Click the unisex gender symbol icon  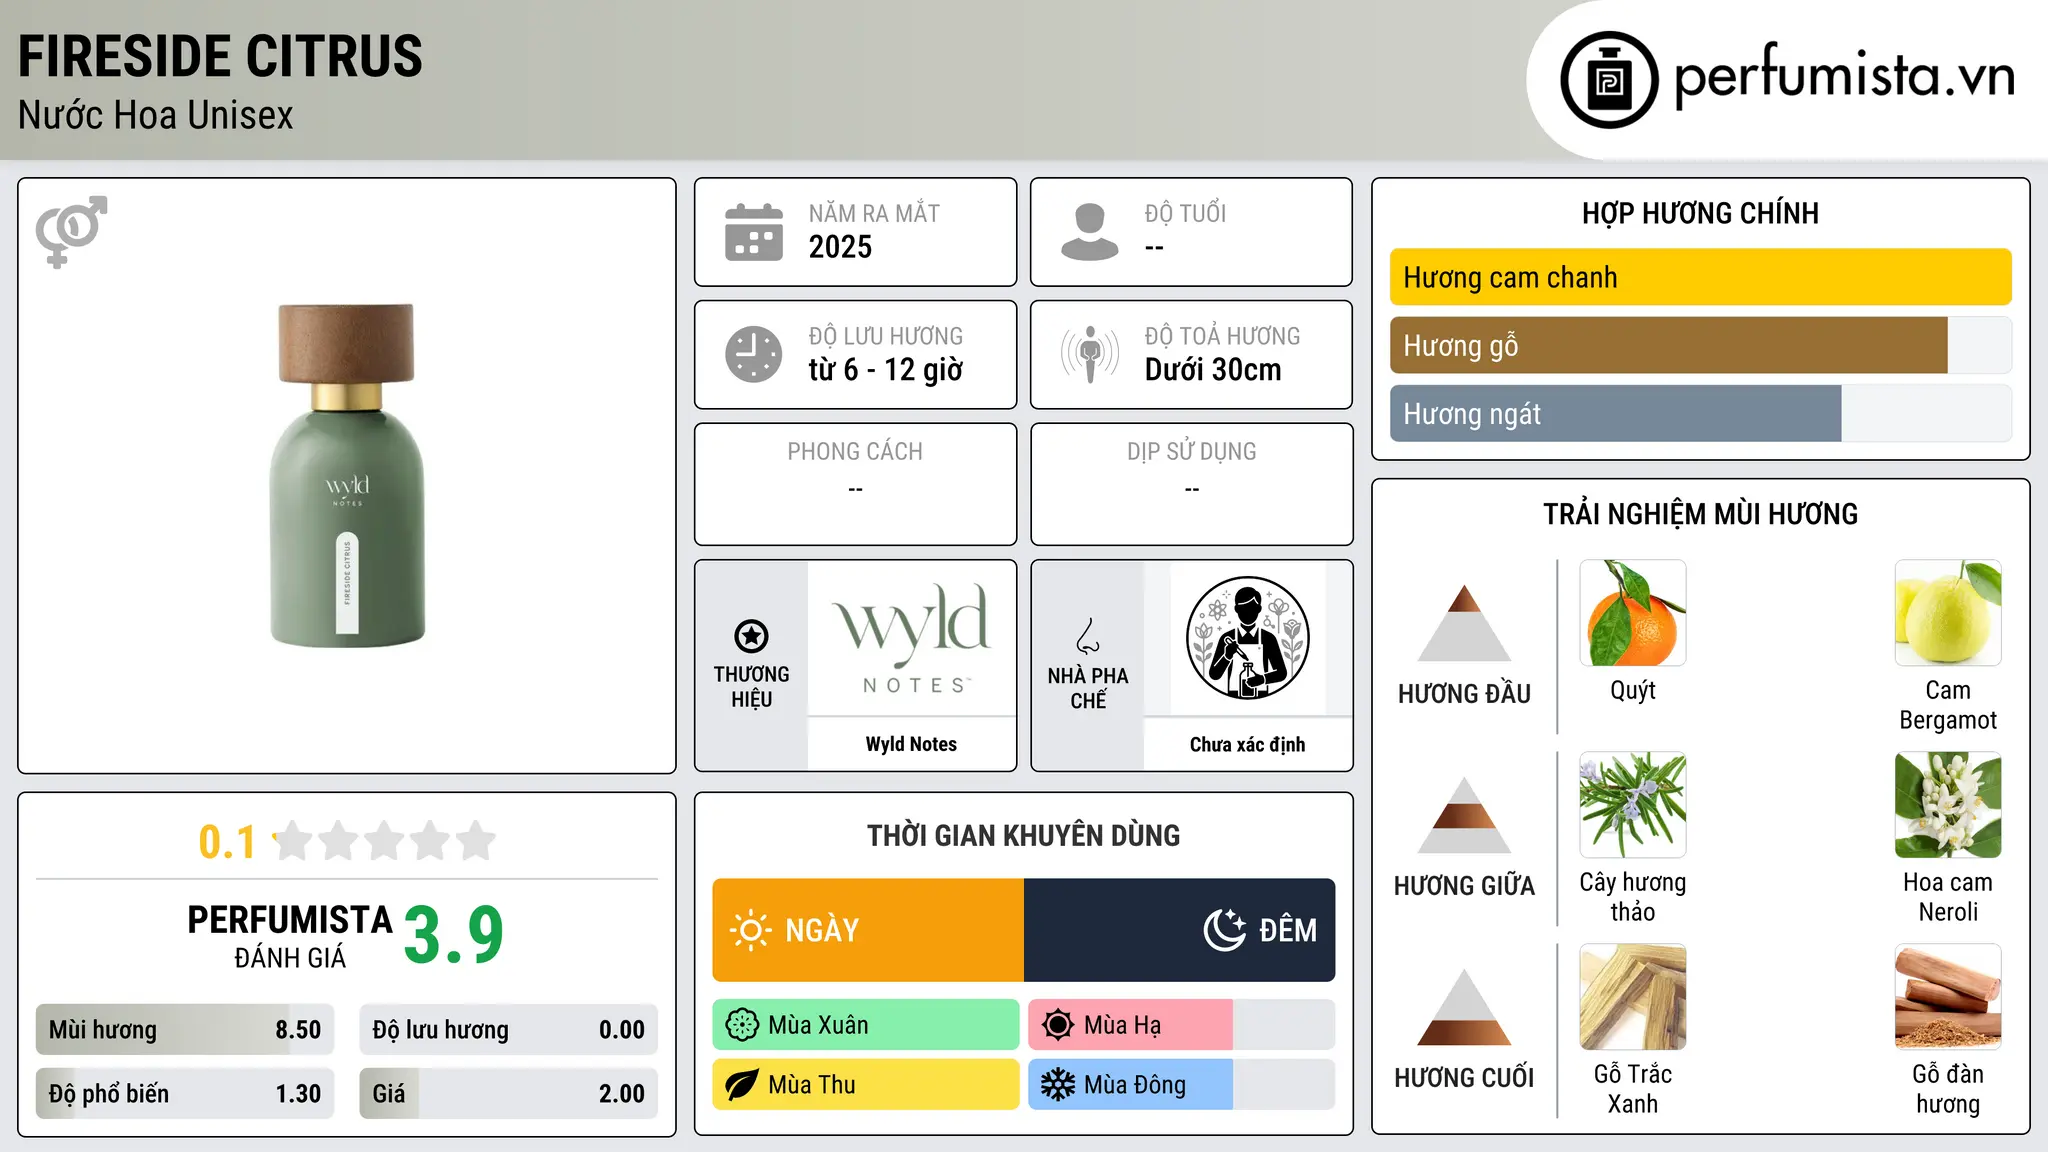[x=71, y=231]
